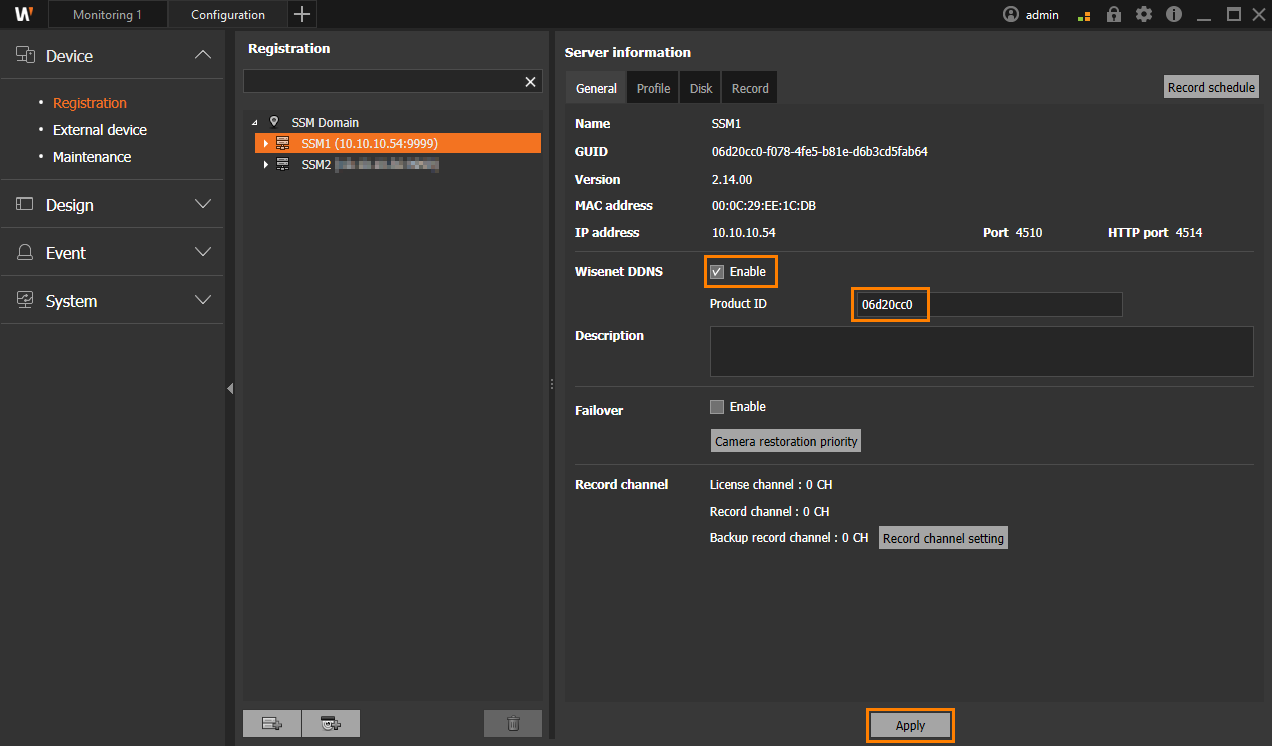Expand the Event section chevron
Screen dimensions: 1272x746
(x=203, y=252)
